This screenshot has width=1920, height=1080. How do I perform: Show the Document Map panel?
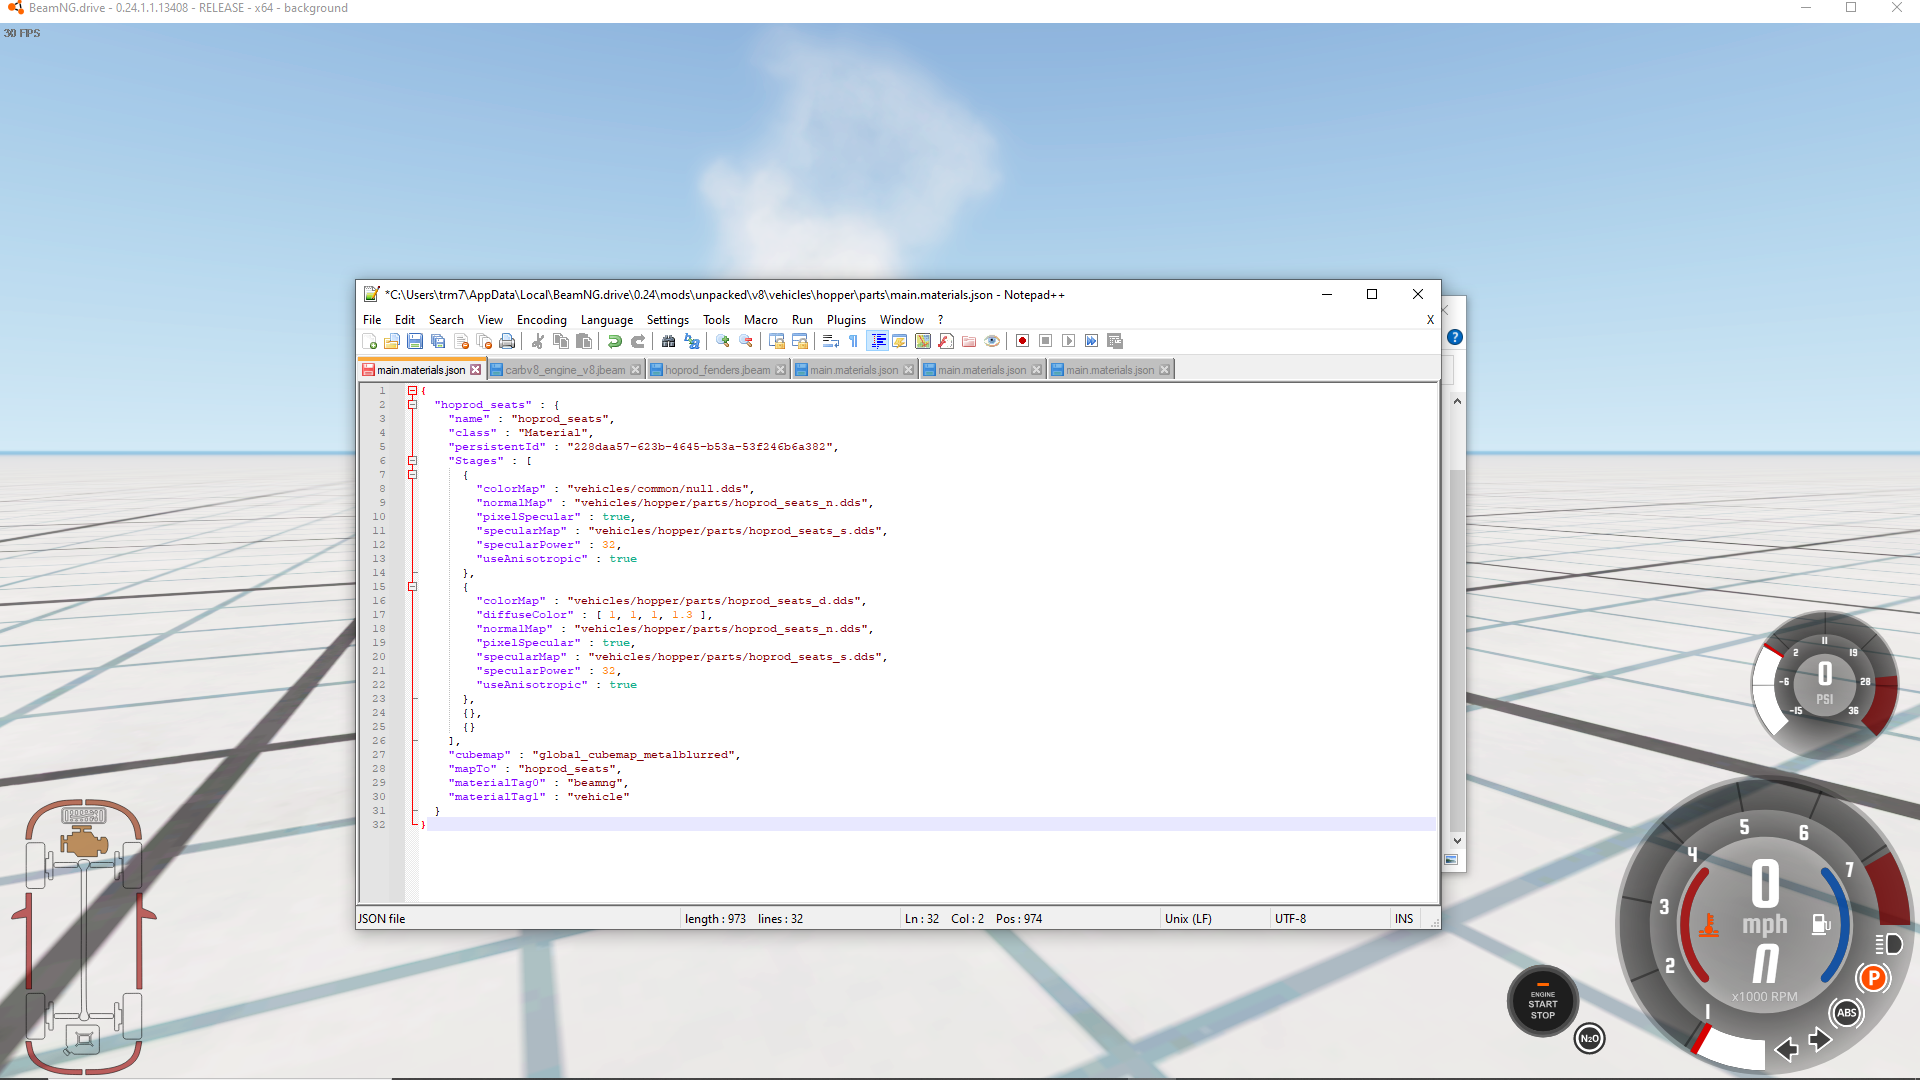click(x=923, y=341)
